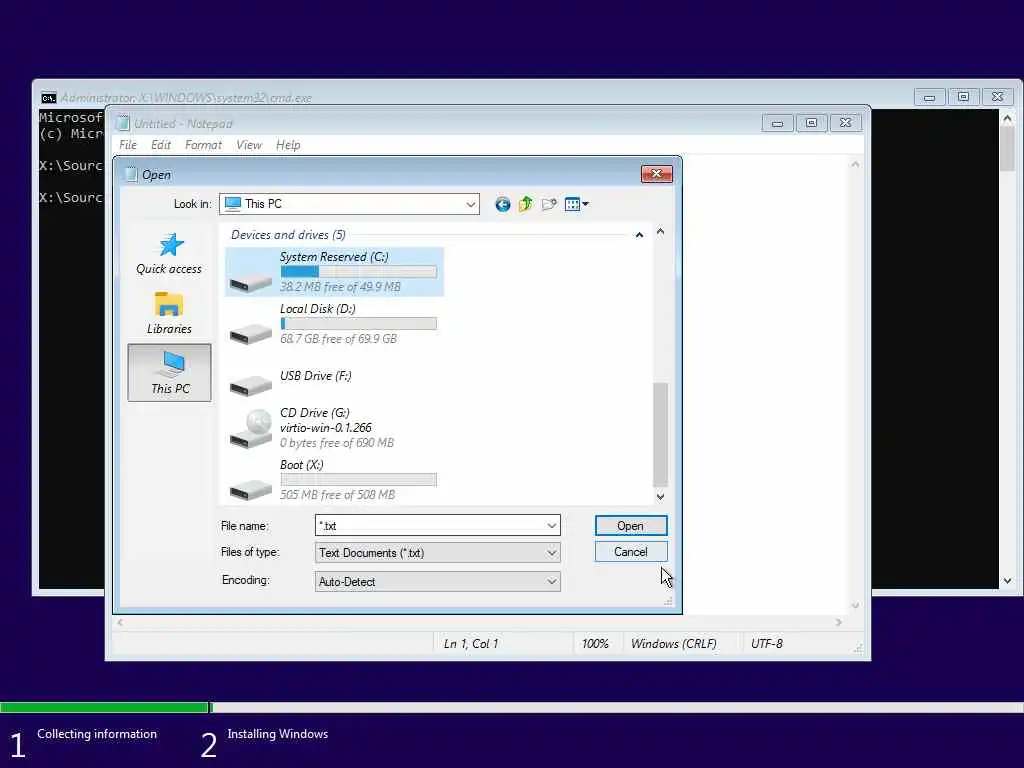Click cmd window scroll up arrow

coord(1007,118)
